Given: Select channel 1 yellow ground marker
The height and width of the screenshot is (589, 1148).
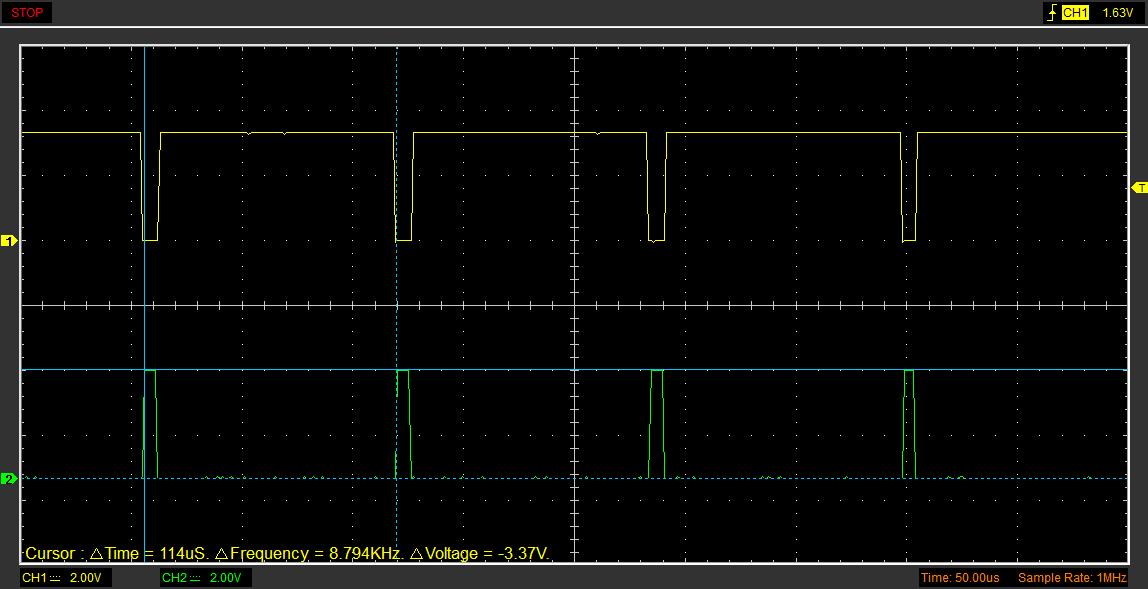Looking at the screenshot, I should (9, 241).
